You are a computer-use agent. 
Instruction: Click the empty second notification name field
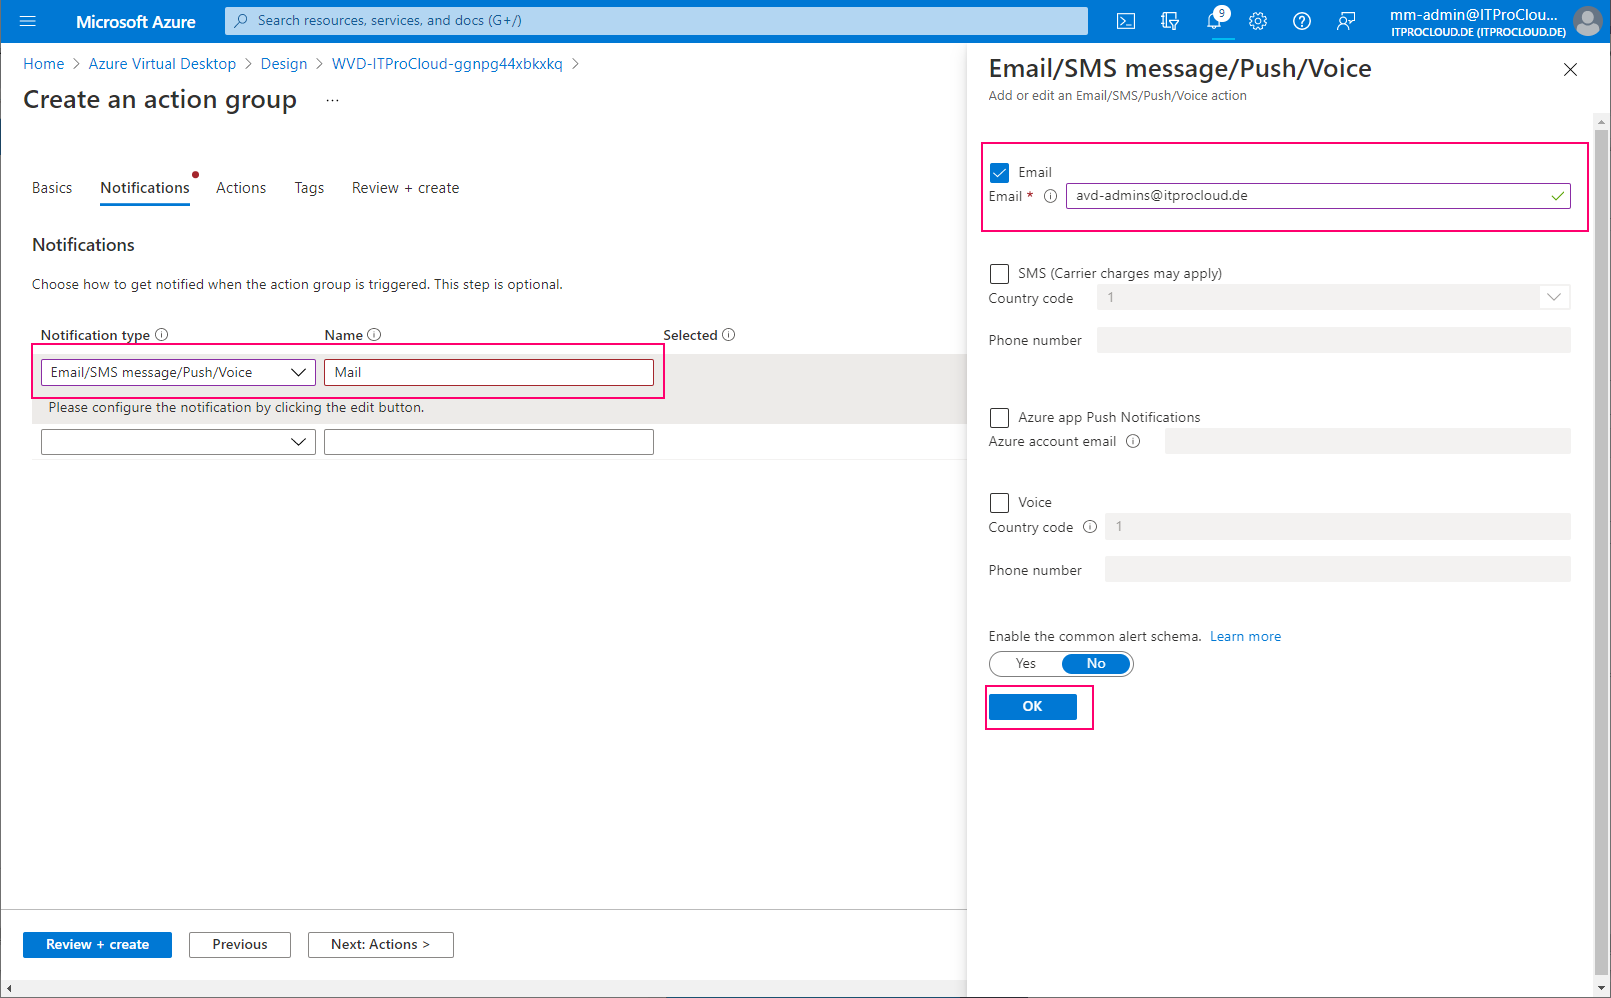pyautogui.click(x=489, y=442)
